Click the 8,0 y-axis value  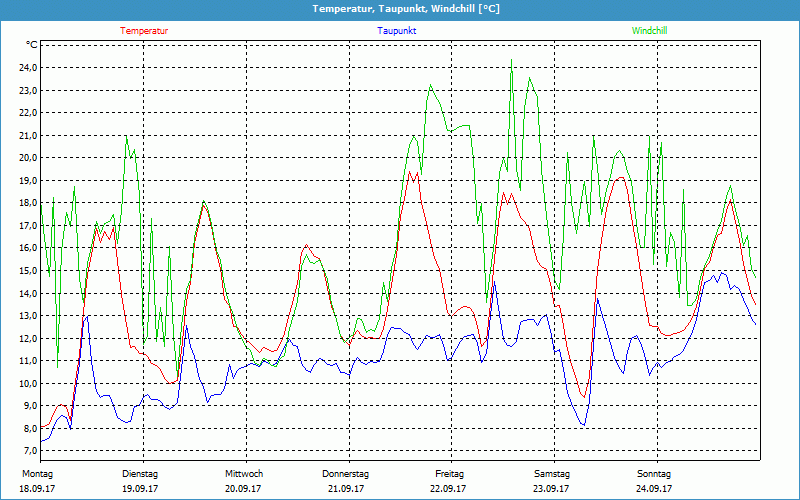(x=29, y=429)
